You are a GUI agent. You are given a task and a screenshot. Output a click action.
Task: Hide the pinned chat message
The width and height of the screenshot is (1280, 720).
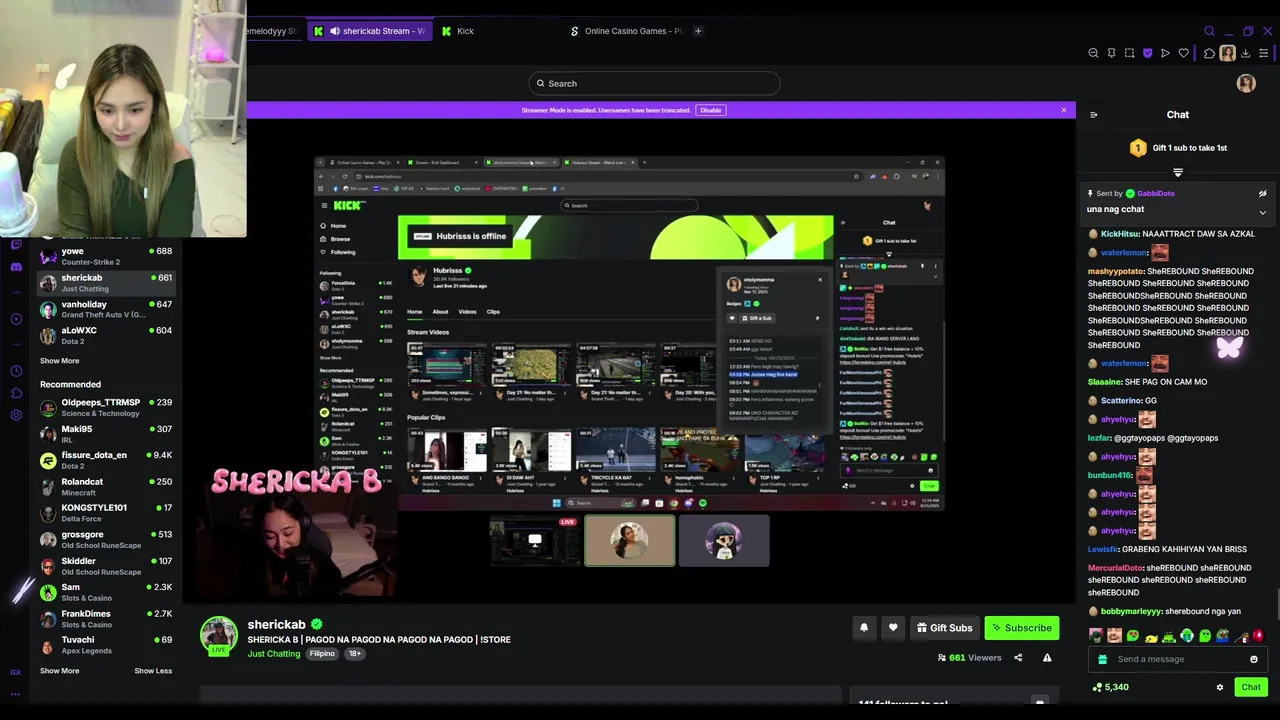coord(1262,194)
